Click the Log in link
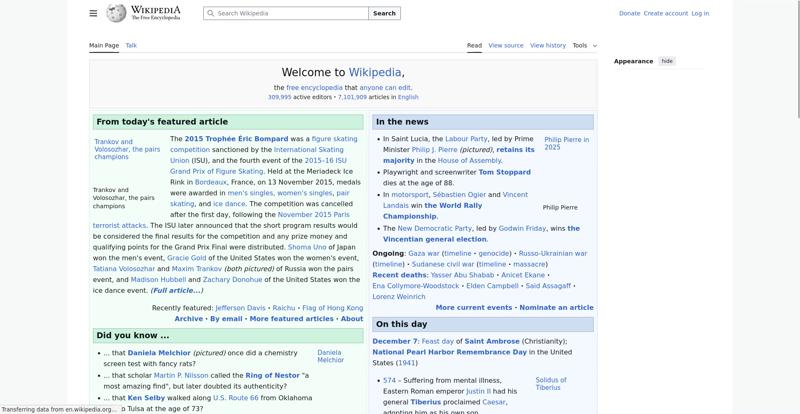800x414 pixels. tap(700, 14)
